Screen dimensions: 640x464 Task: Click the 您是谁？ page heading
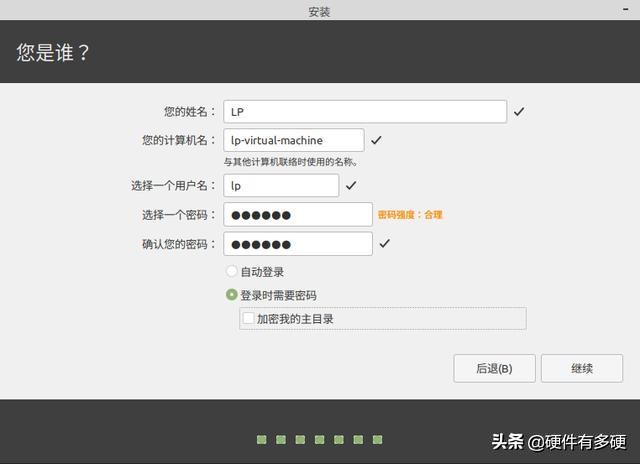tap(53, 53)
